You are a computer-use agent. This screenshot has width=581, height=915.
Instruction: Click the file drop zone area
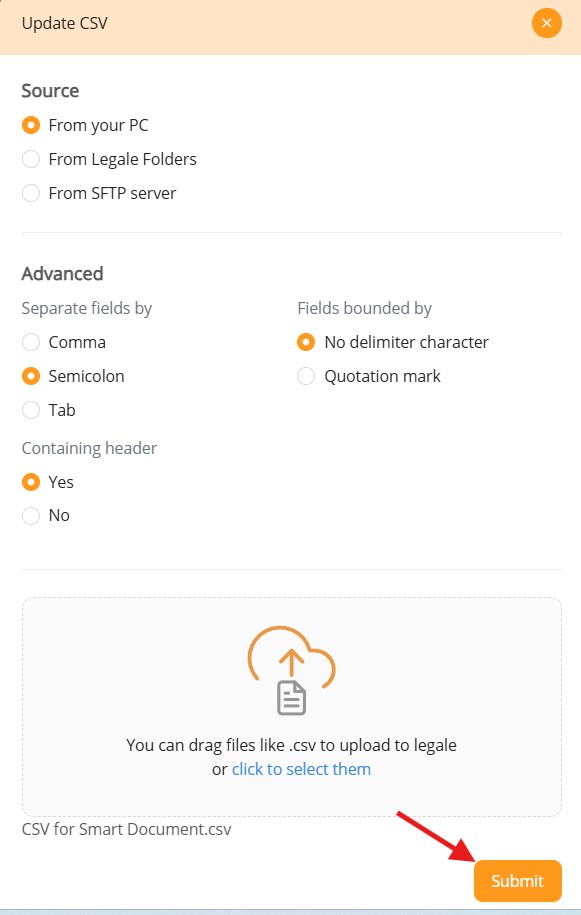coord(292,707)
